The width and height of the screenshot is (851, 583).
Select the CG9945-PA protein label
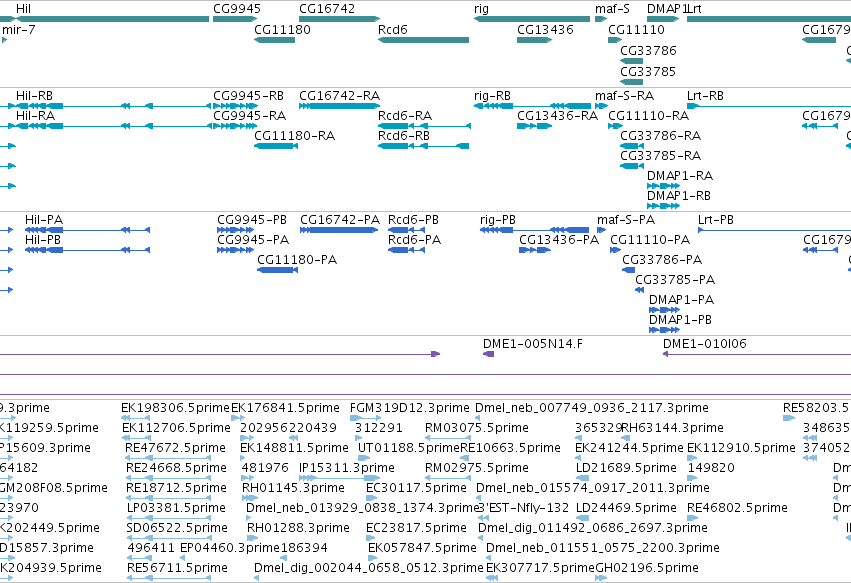coord(253,240)
